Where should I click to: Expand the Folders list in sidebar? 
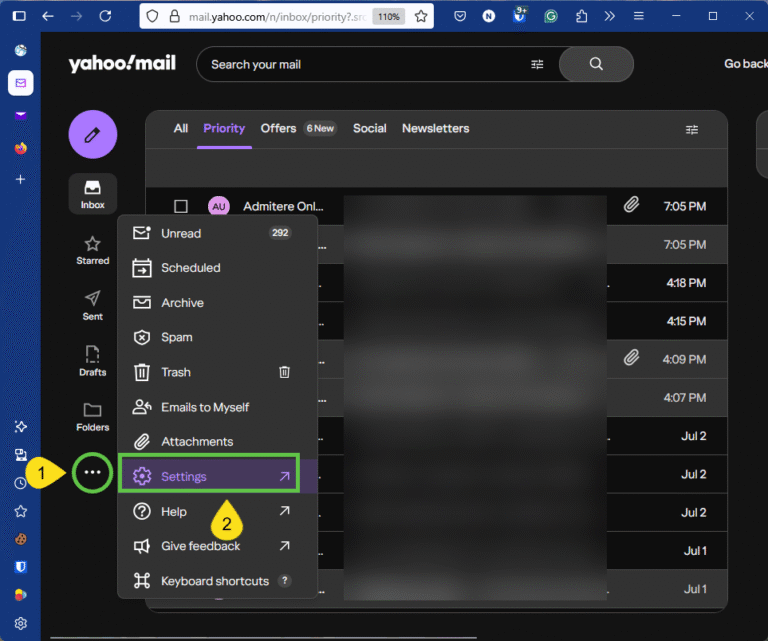point(93,416)
